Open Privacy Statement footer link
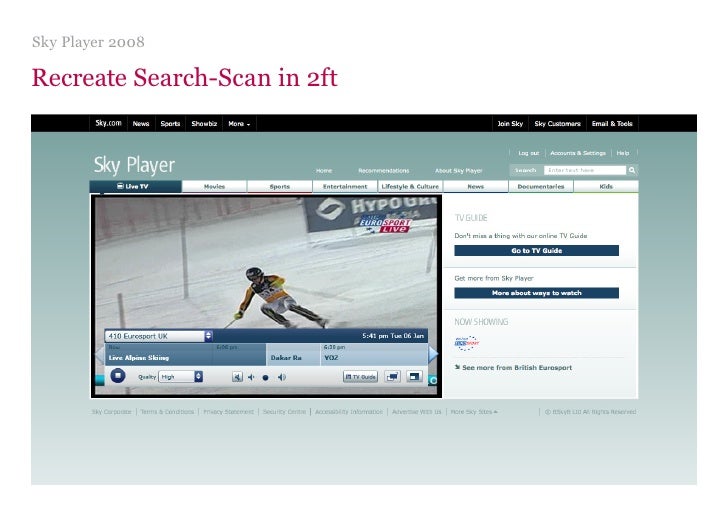728x515 pixels. click(228, 411)
